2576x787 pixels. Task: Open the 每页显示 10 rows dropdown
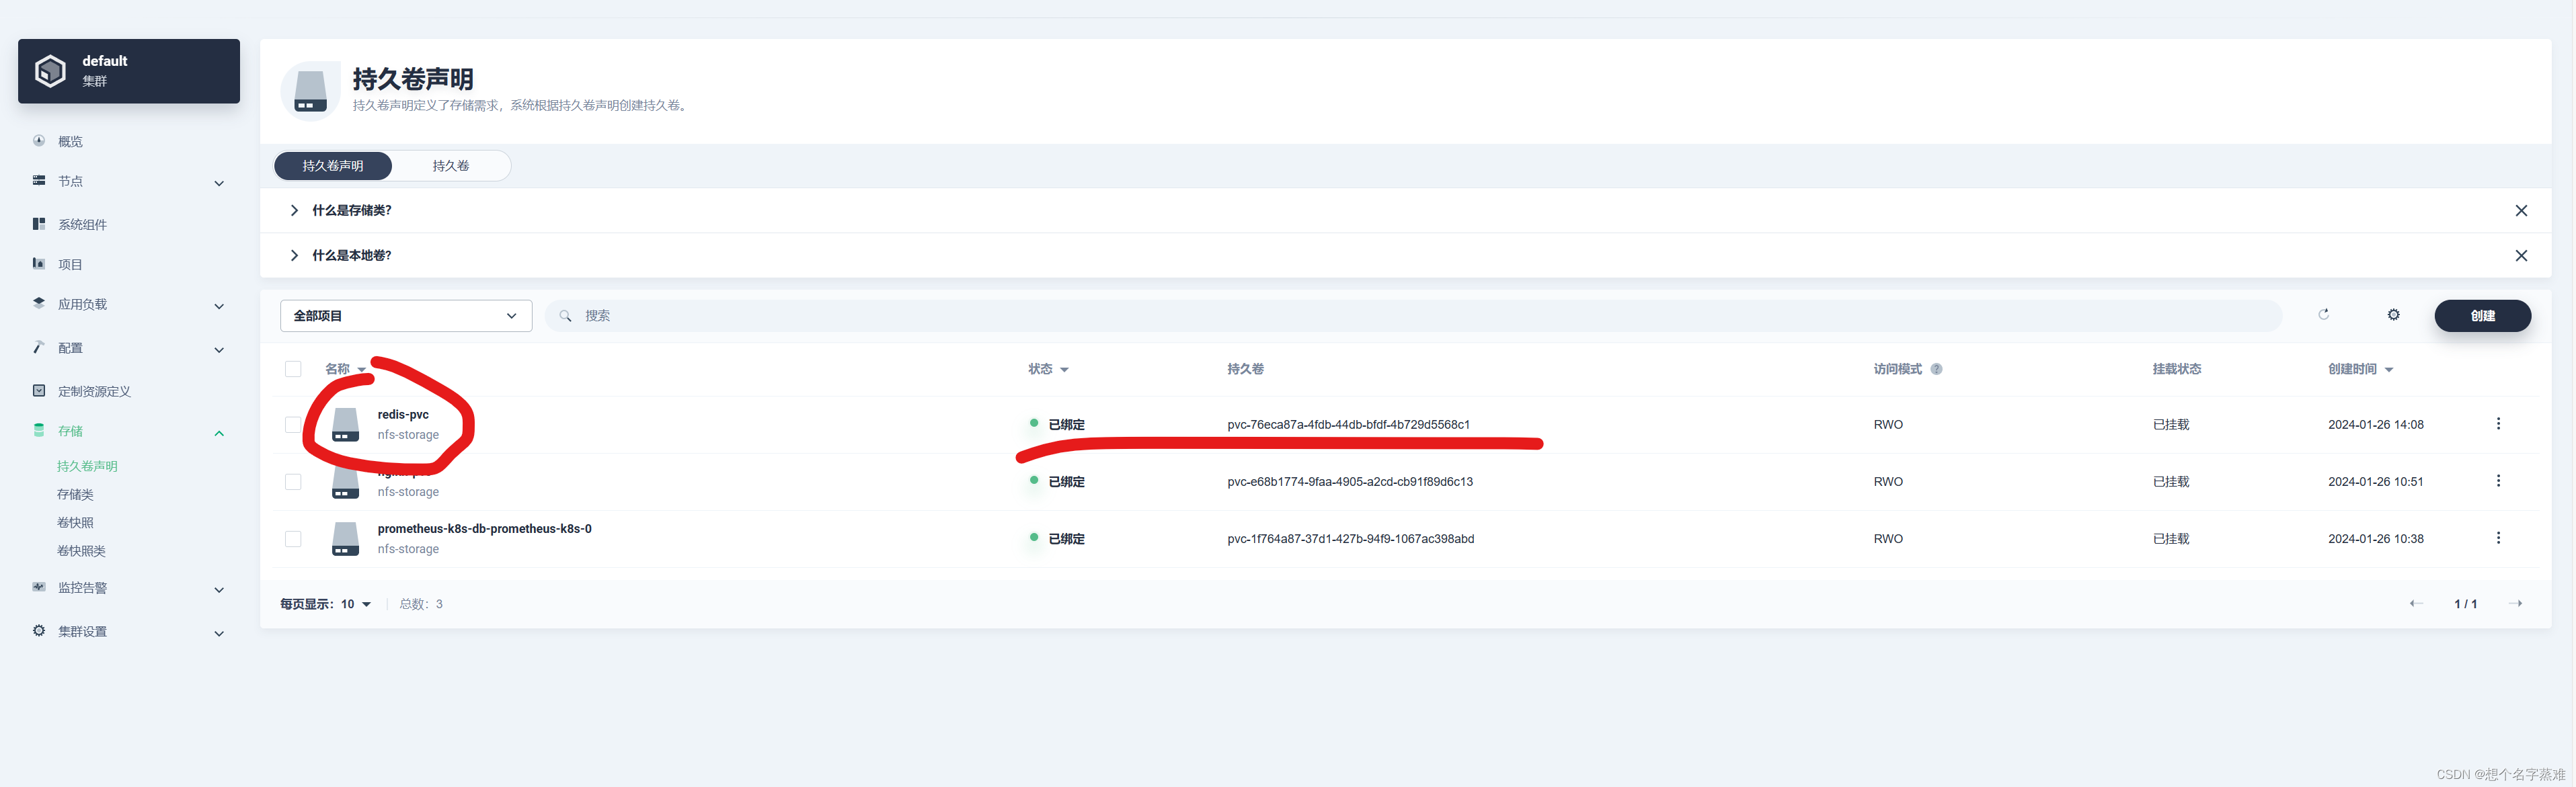(355, 604)
